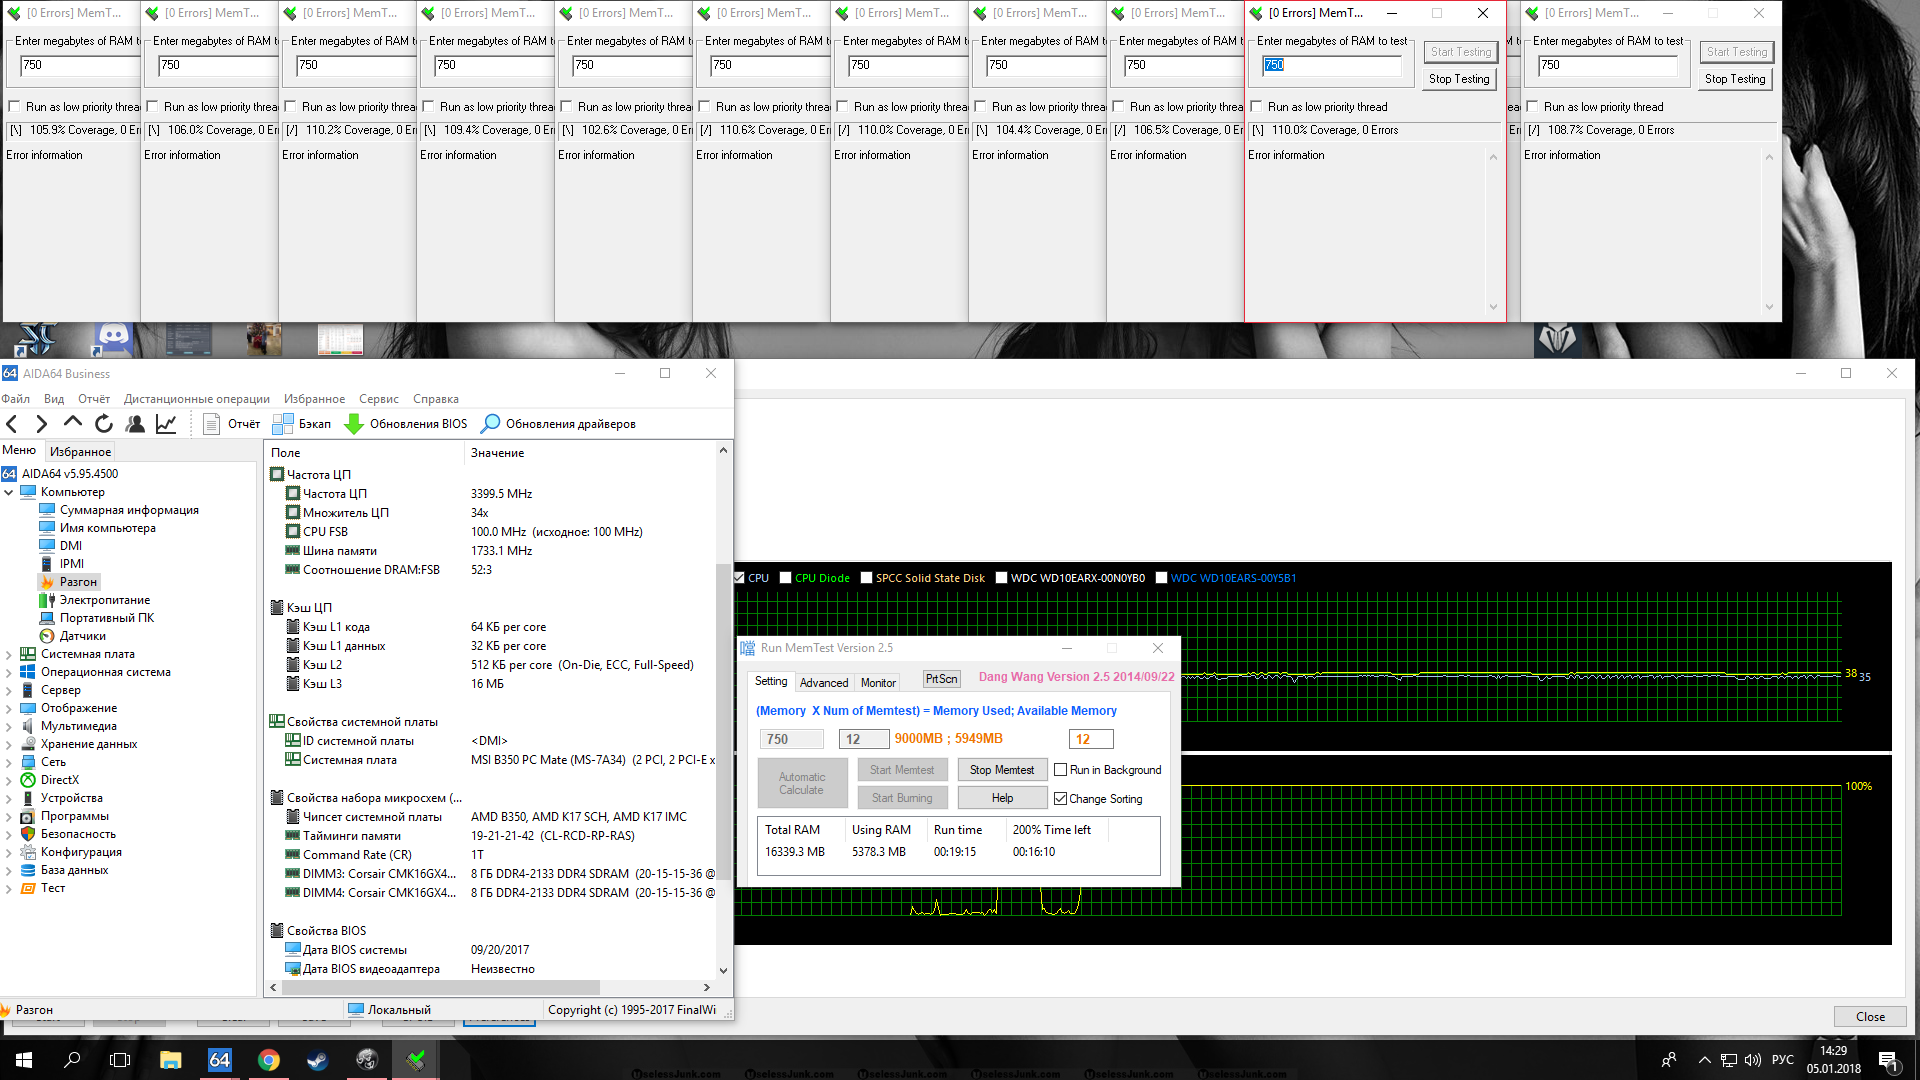Click the AIDA64 back navigation arrow
This screenshot has width=1920, height=1080.
tap(13, 424)
